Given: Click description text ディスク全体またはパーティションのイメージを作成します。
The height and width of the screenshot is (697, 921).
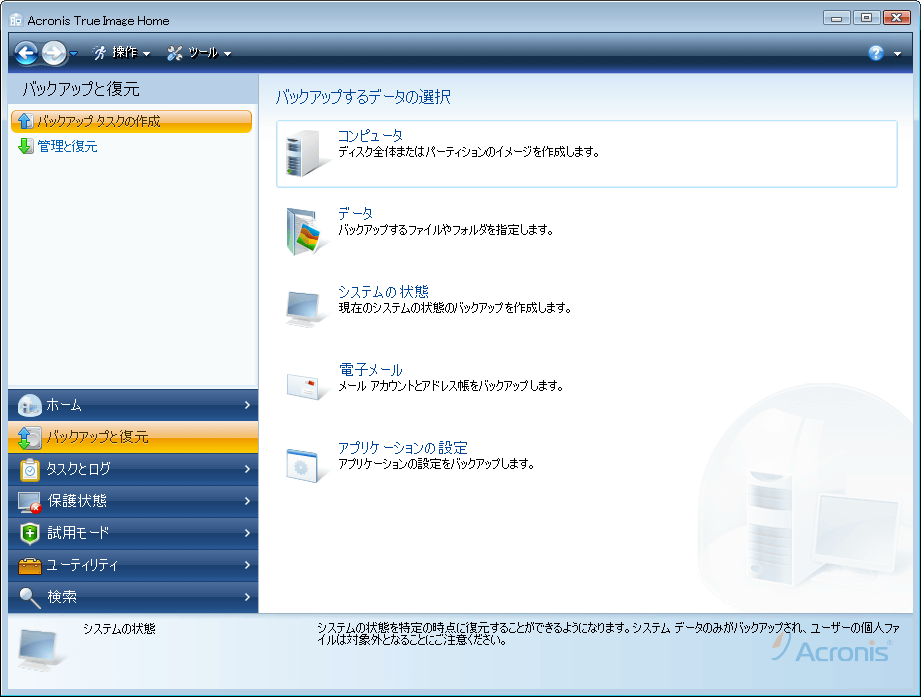Looking at the screenshot, I should (469, 152).
